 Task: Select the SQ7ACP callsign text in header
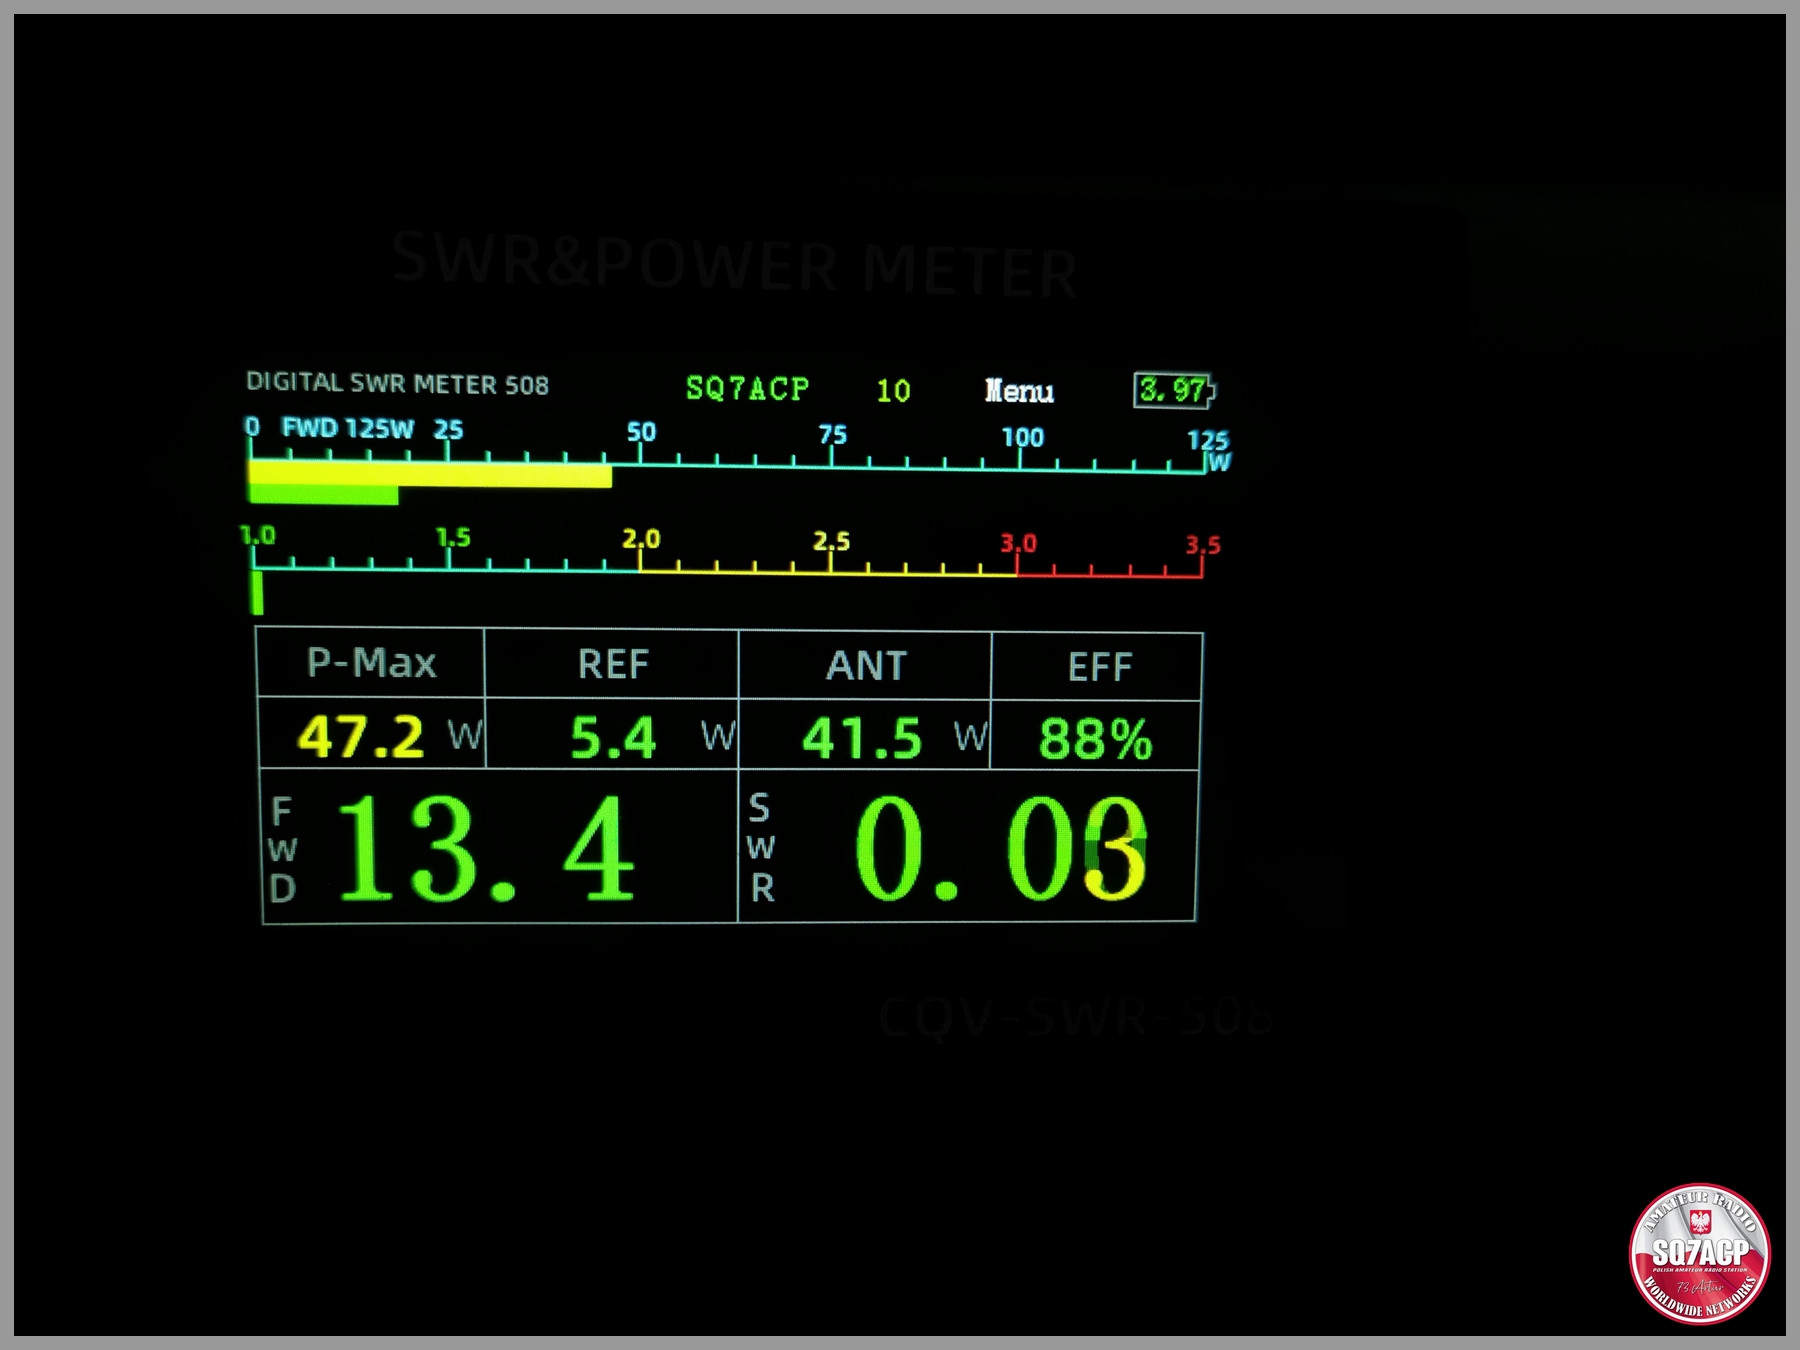(x=747, y=388)
